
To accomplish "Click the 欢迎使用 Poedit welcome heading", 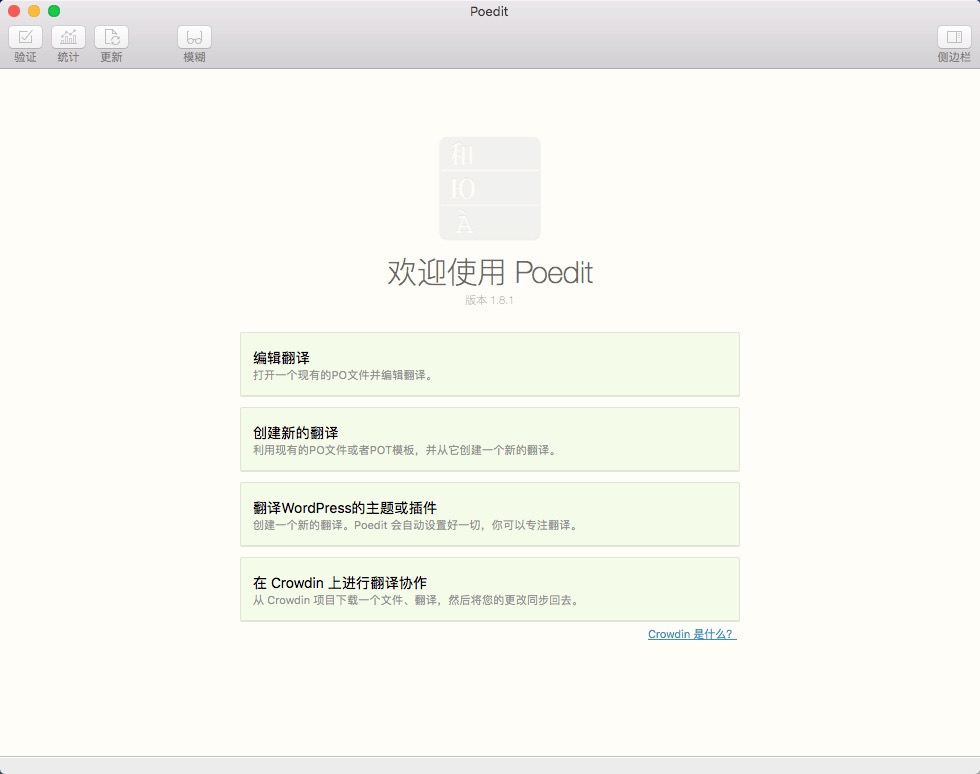I will click(489, 272).
